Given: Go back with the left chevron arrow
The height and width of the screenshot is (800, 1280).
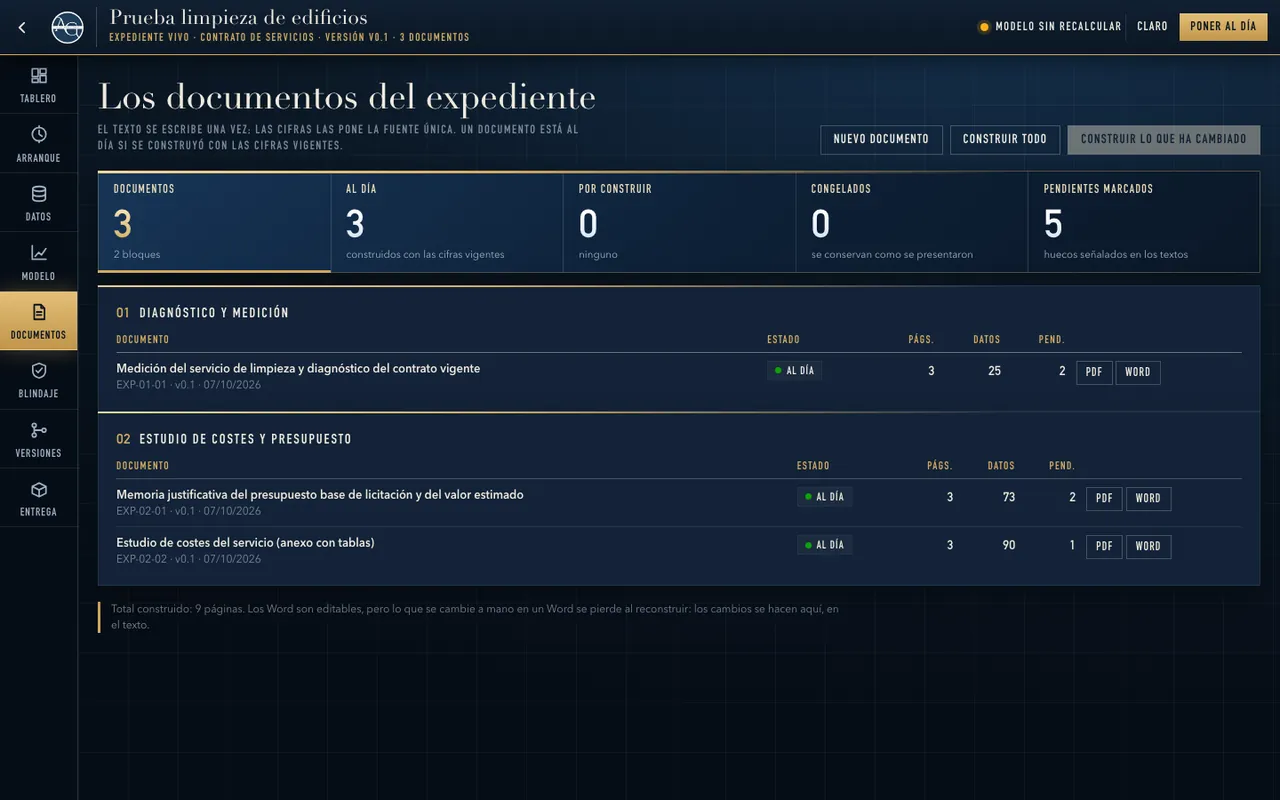Looking at the screenshot, I should (22, 27).
